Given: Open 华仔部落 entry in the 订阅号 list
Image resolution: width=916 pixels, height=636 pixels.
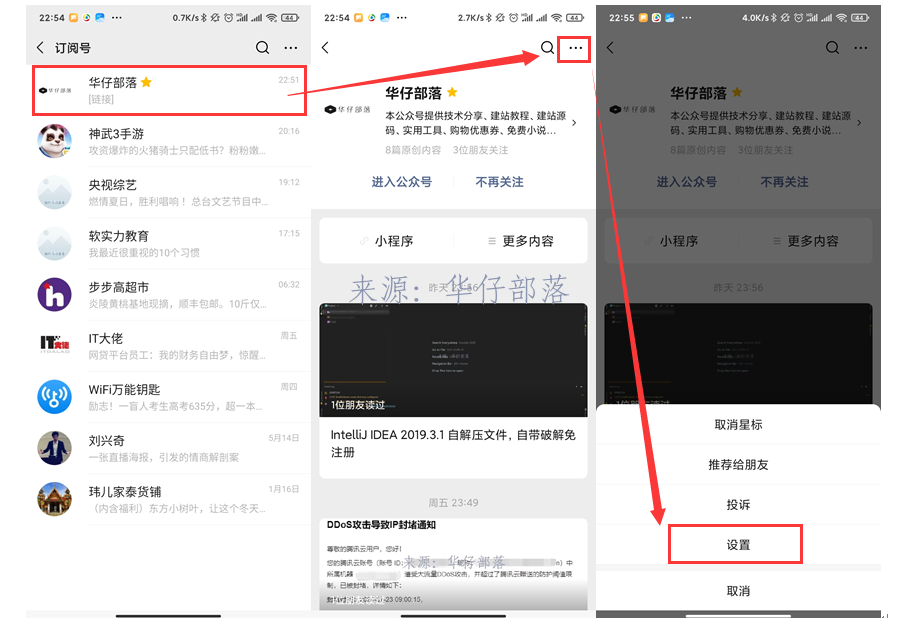Looking at the screenshot, I should pyautogui.click(x=169, y=90).
